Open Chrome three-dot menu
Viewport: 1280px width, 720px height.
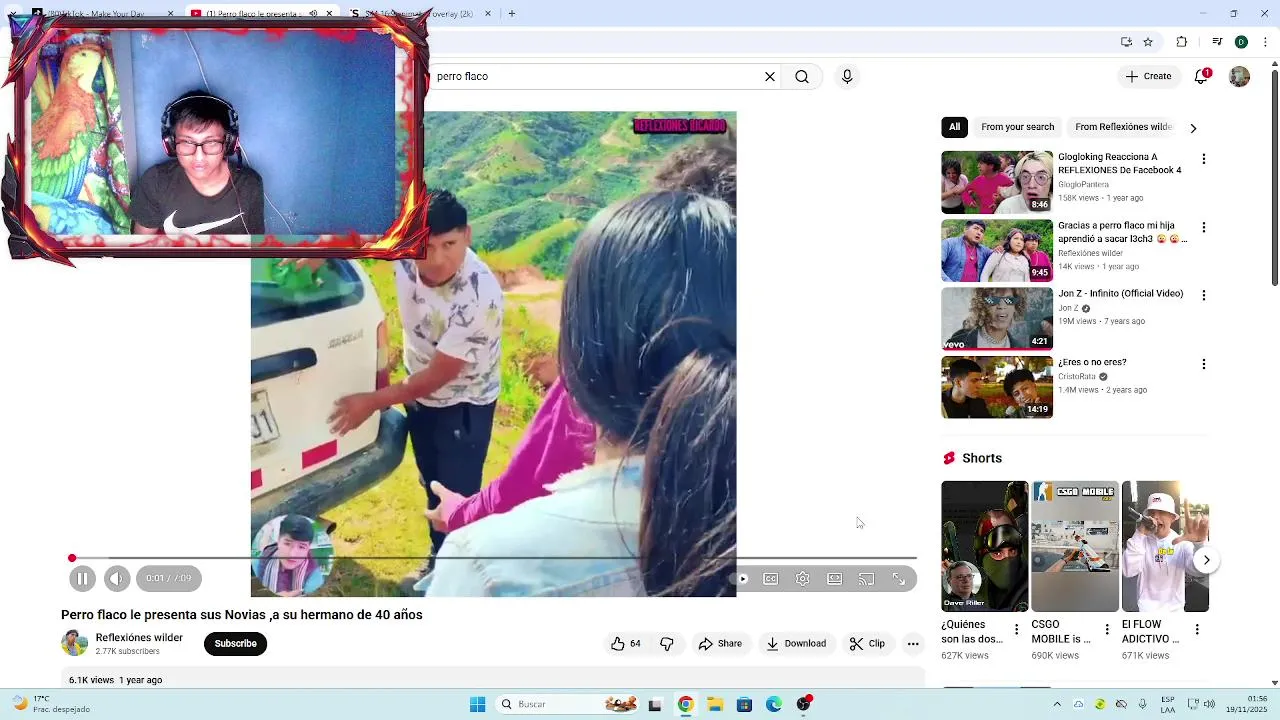[1265, 42]
